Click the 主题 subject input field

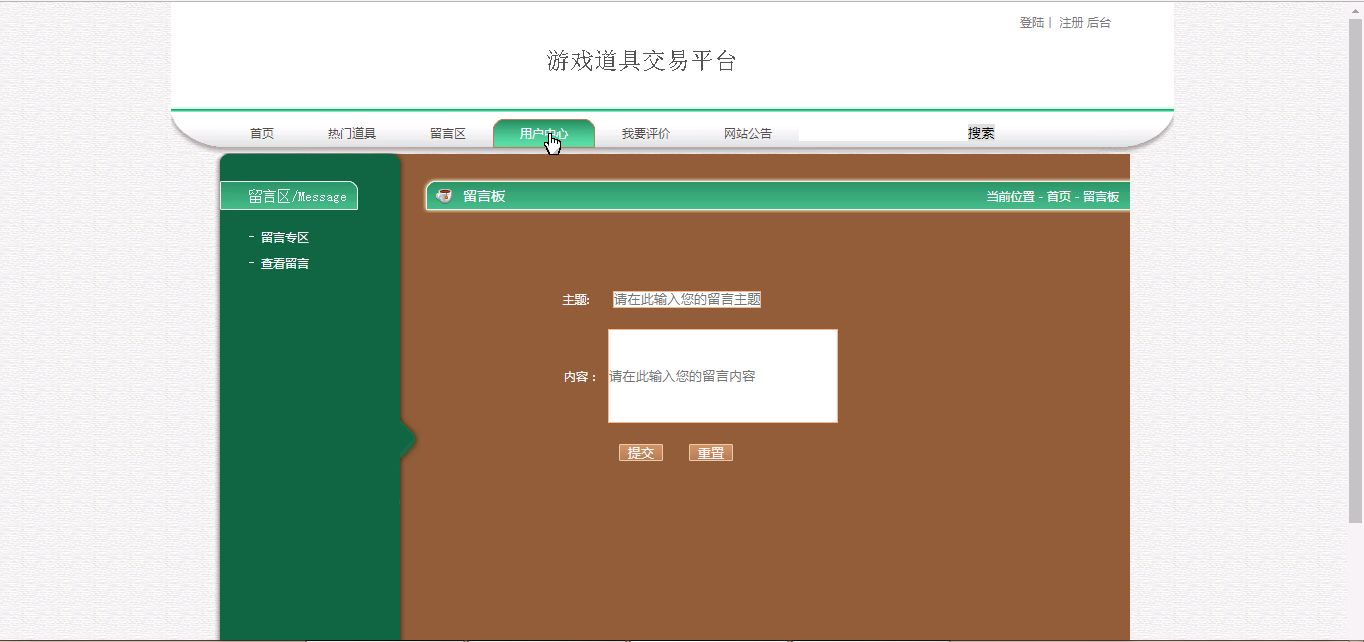point(687,299)
